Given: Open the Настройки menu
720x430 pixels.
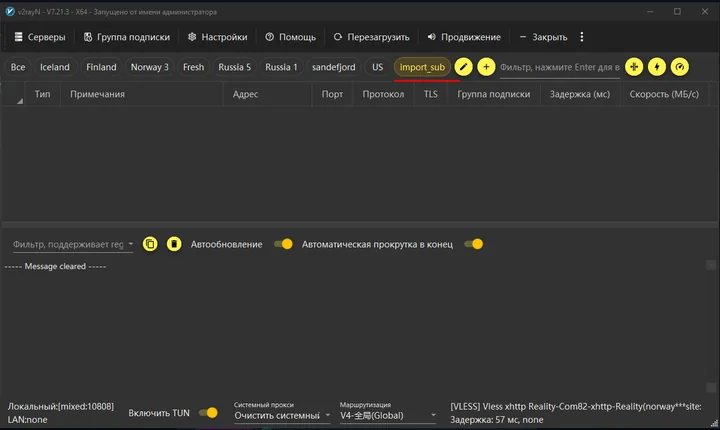Looking at the screenshot, I should [x=218, y=37].
